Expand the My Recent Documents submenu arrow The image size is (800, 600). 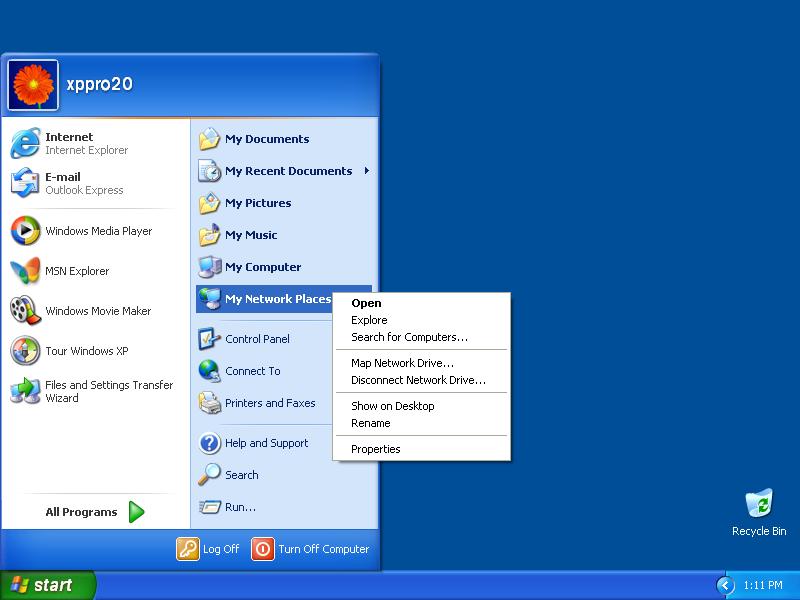pos(366,171)
